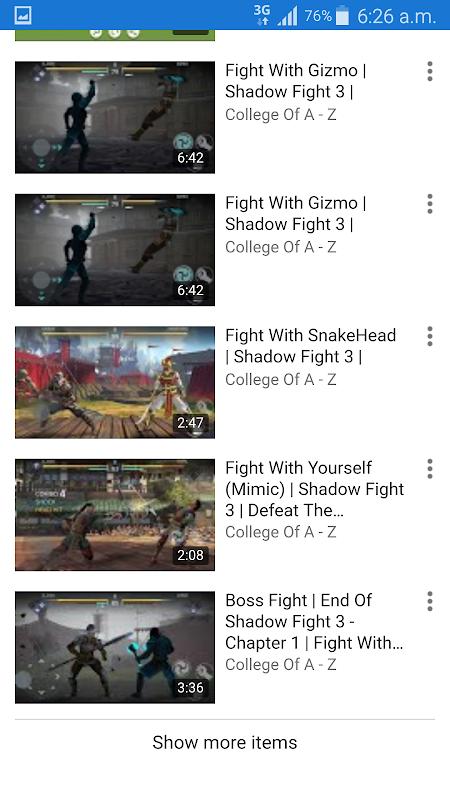Viewport: 450px width, 800px height.
Task: Open options menu for second Gizmo video
Action: (x=430, y=204)
